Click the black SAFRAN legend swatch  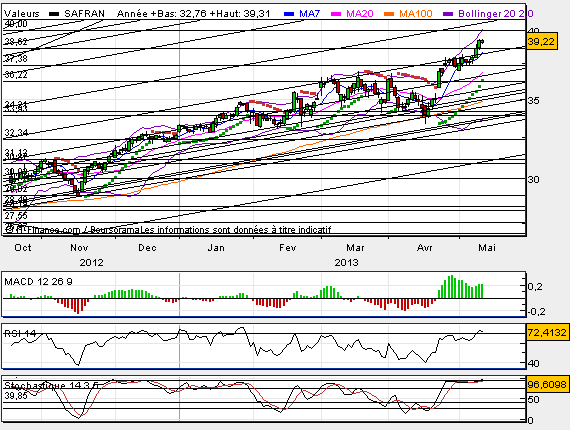pos(55,14)
